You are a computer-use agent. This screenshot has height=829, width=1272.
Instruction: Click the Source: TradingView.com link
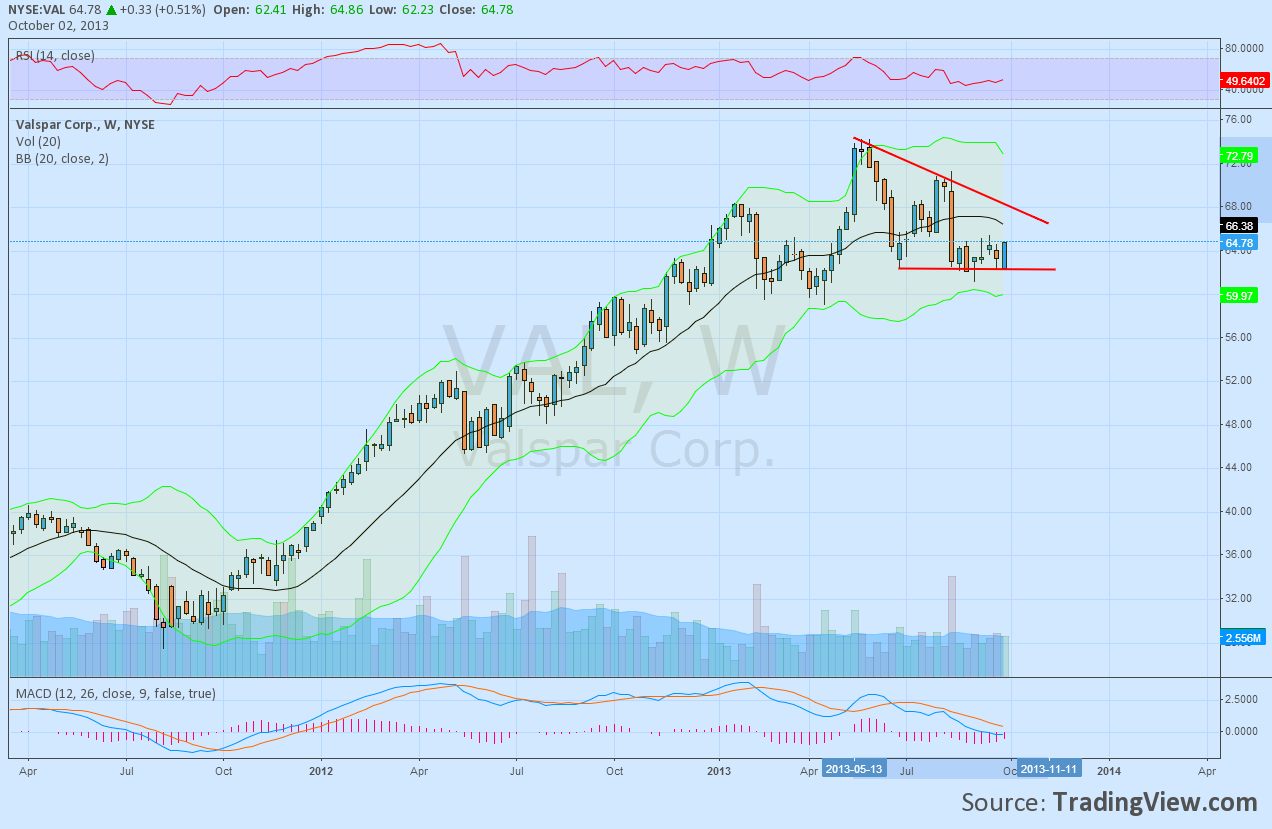1109,802
